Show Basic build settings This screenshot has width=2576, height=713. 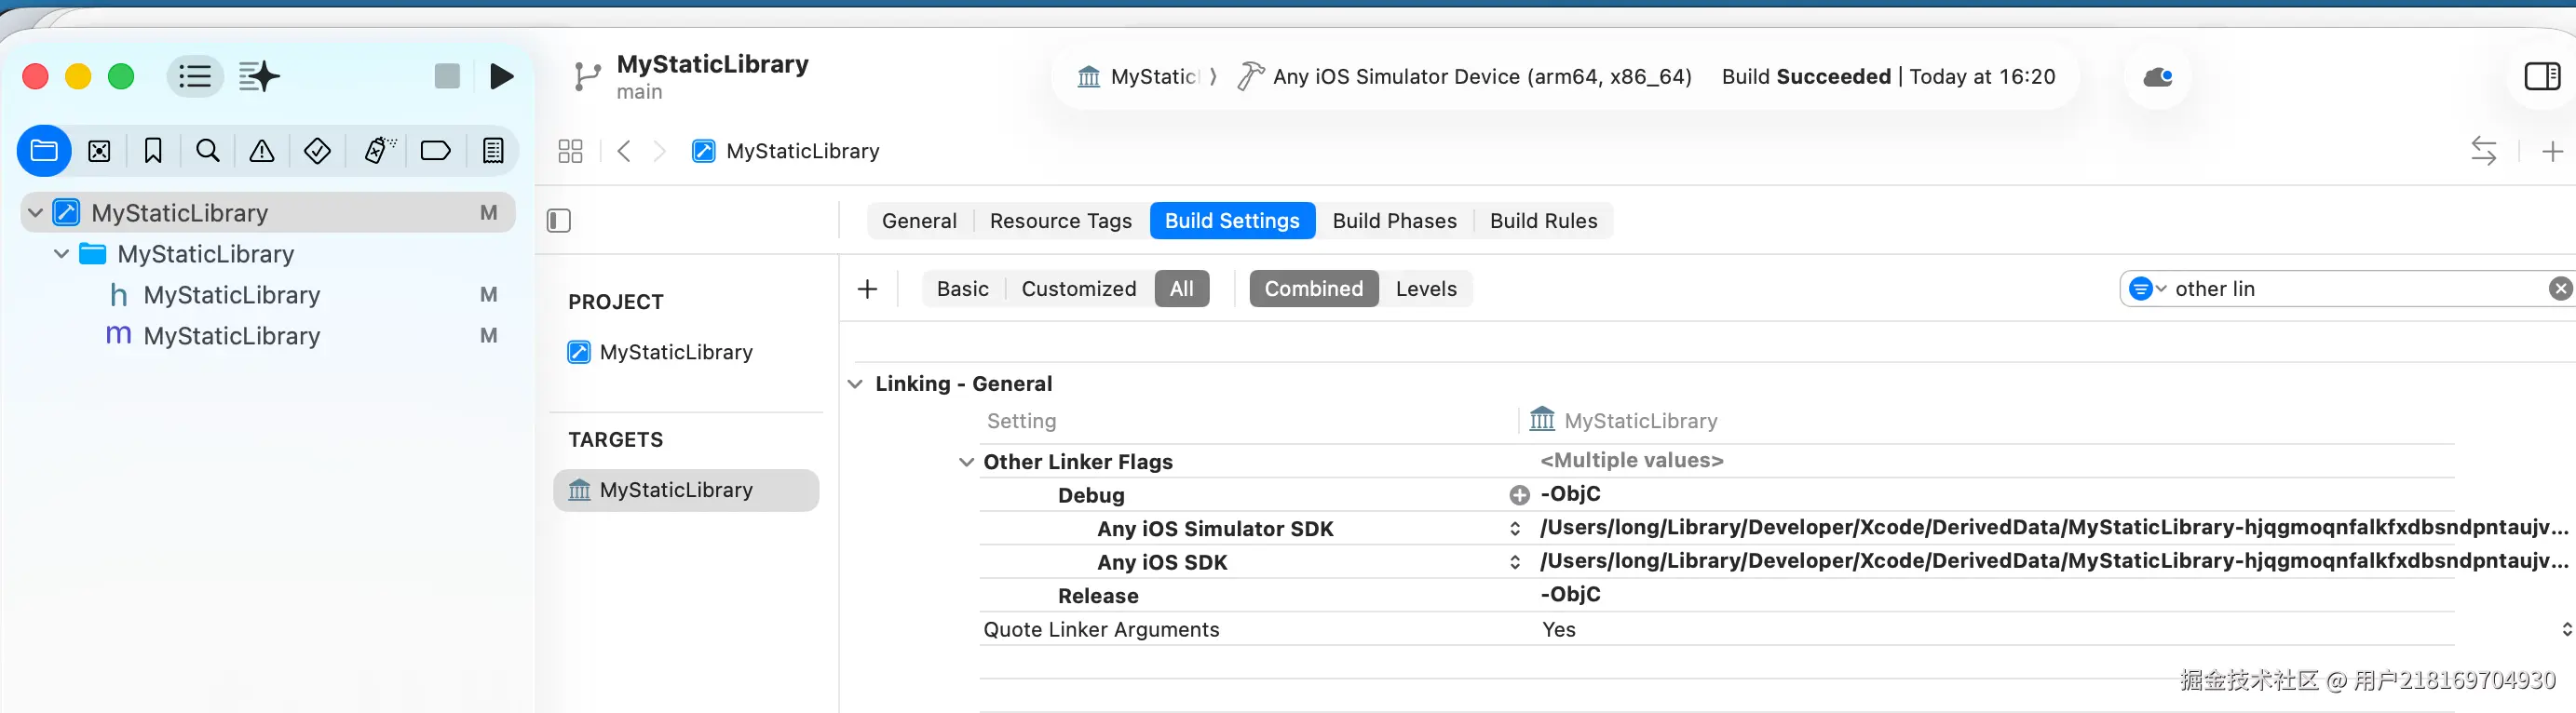coord(962,289)
